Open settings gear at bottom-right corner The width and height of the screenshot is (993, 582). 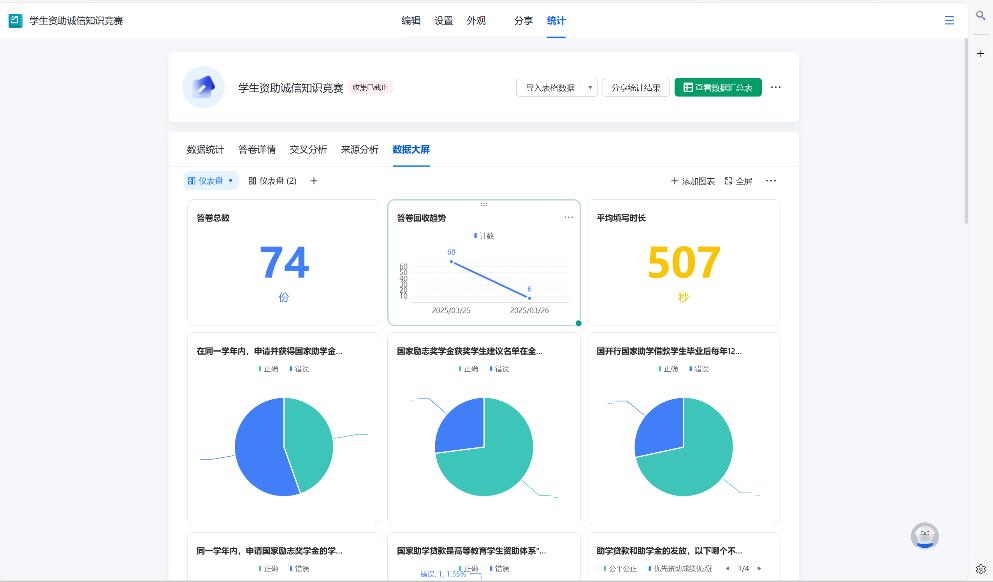(980, 569)
